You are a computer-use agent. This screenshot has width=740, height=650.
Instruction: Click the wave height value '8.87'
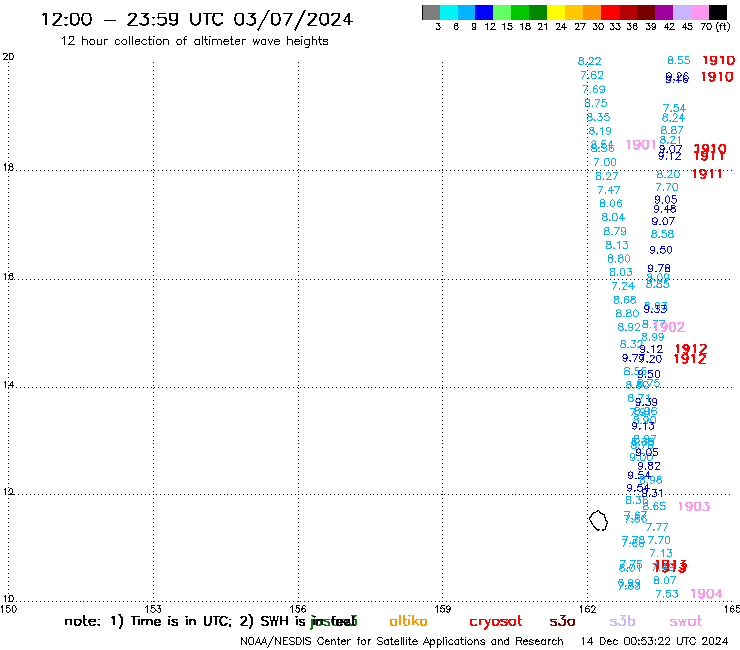(x=672, y=130)
